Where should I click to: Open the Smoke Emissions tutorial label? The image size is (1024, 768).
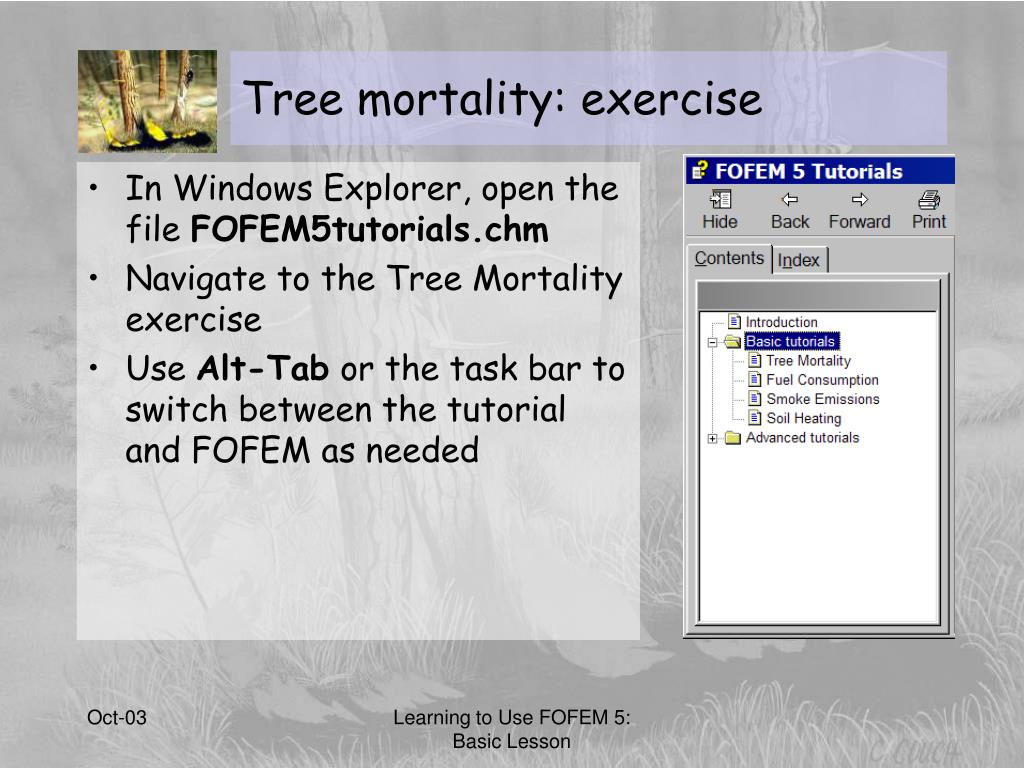tap(823, 398)
